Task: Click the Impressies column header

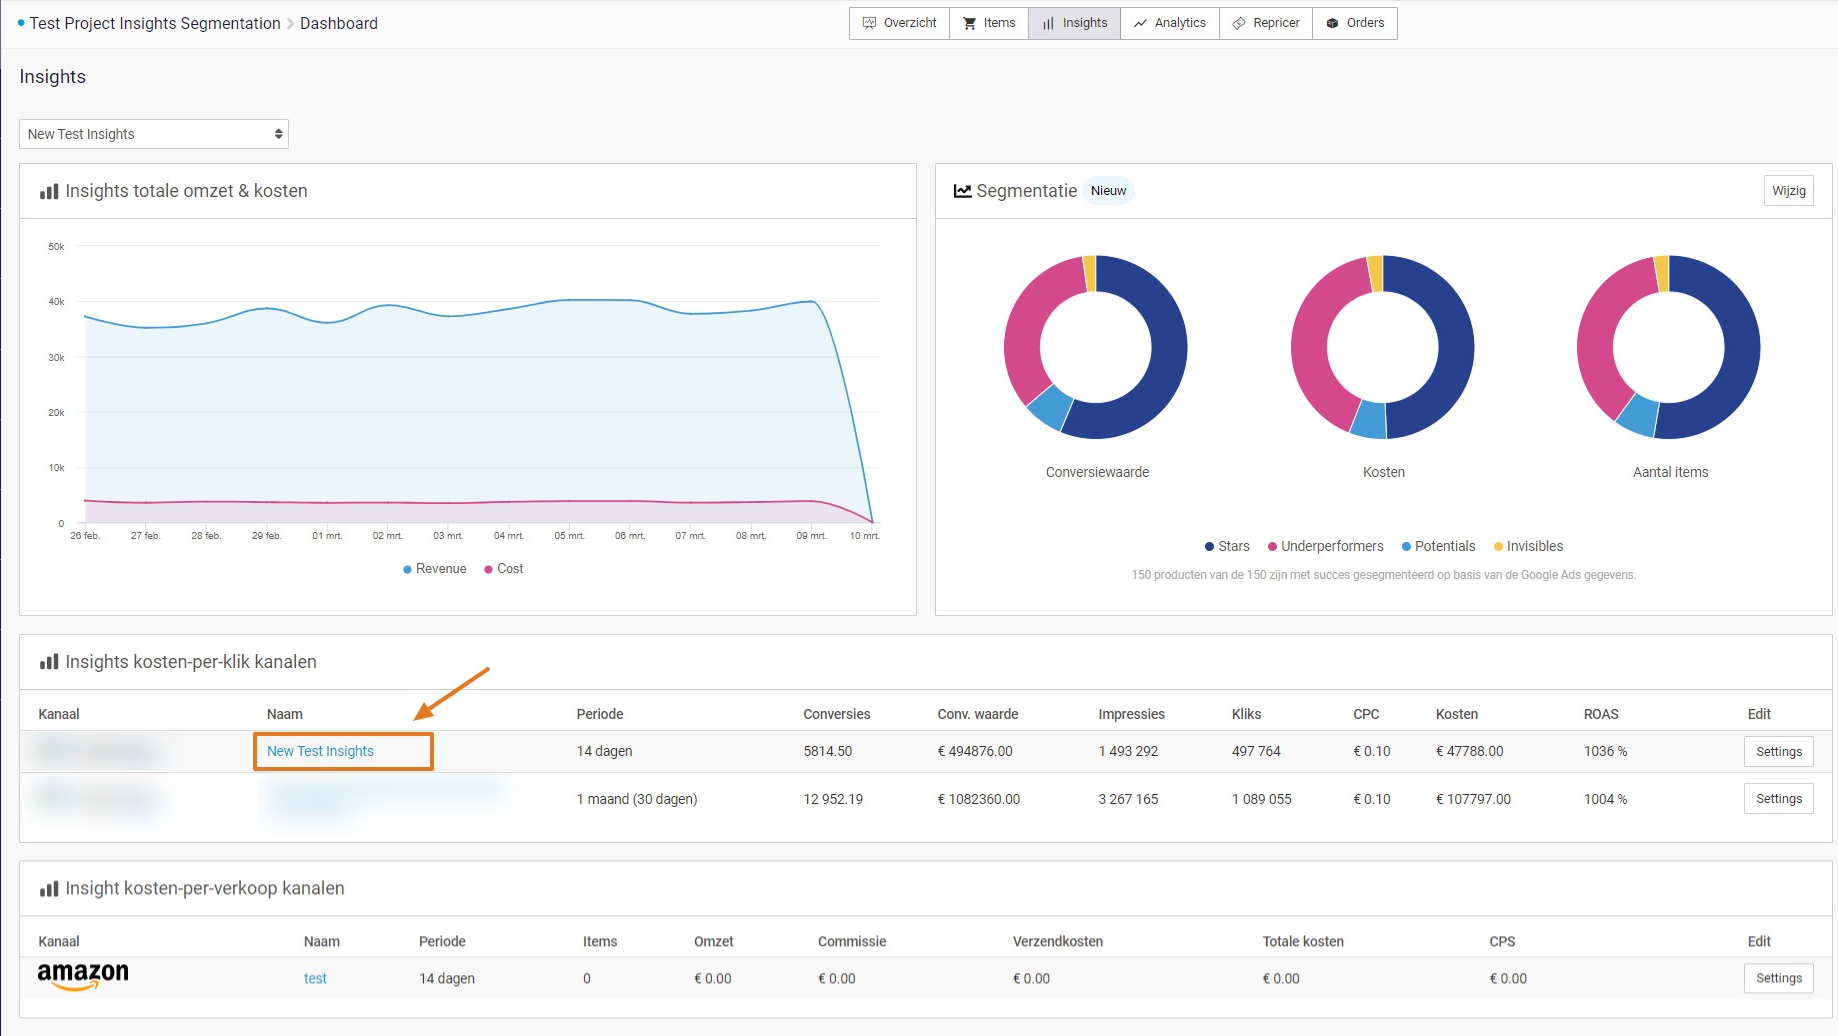Action: [x=1132, y=714]
